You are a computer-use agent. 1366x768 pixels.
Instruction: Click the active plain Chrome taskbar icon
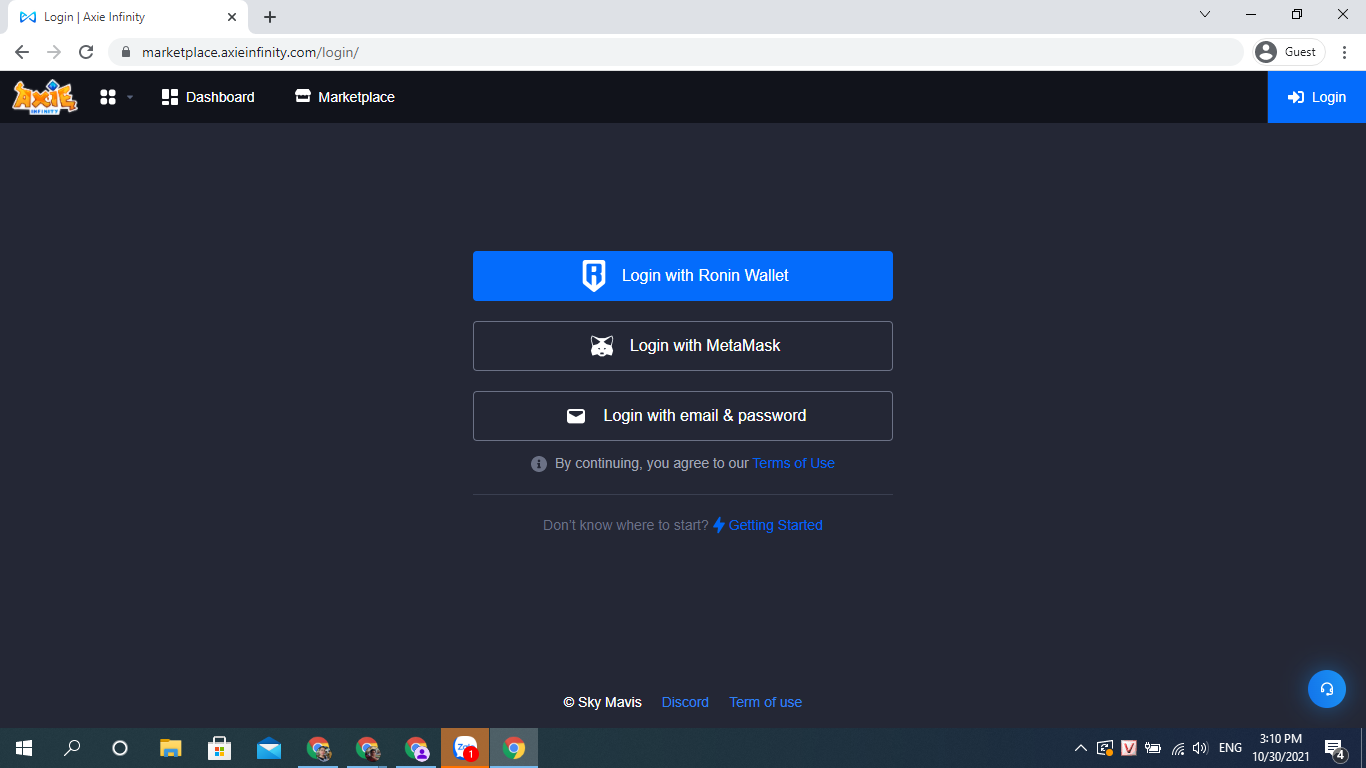[x=514, y=748]
